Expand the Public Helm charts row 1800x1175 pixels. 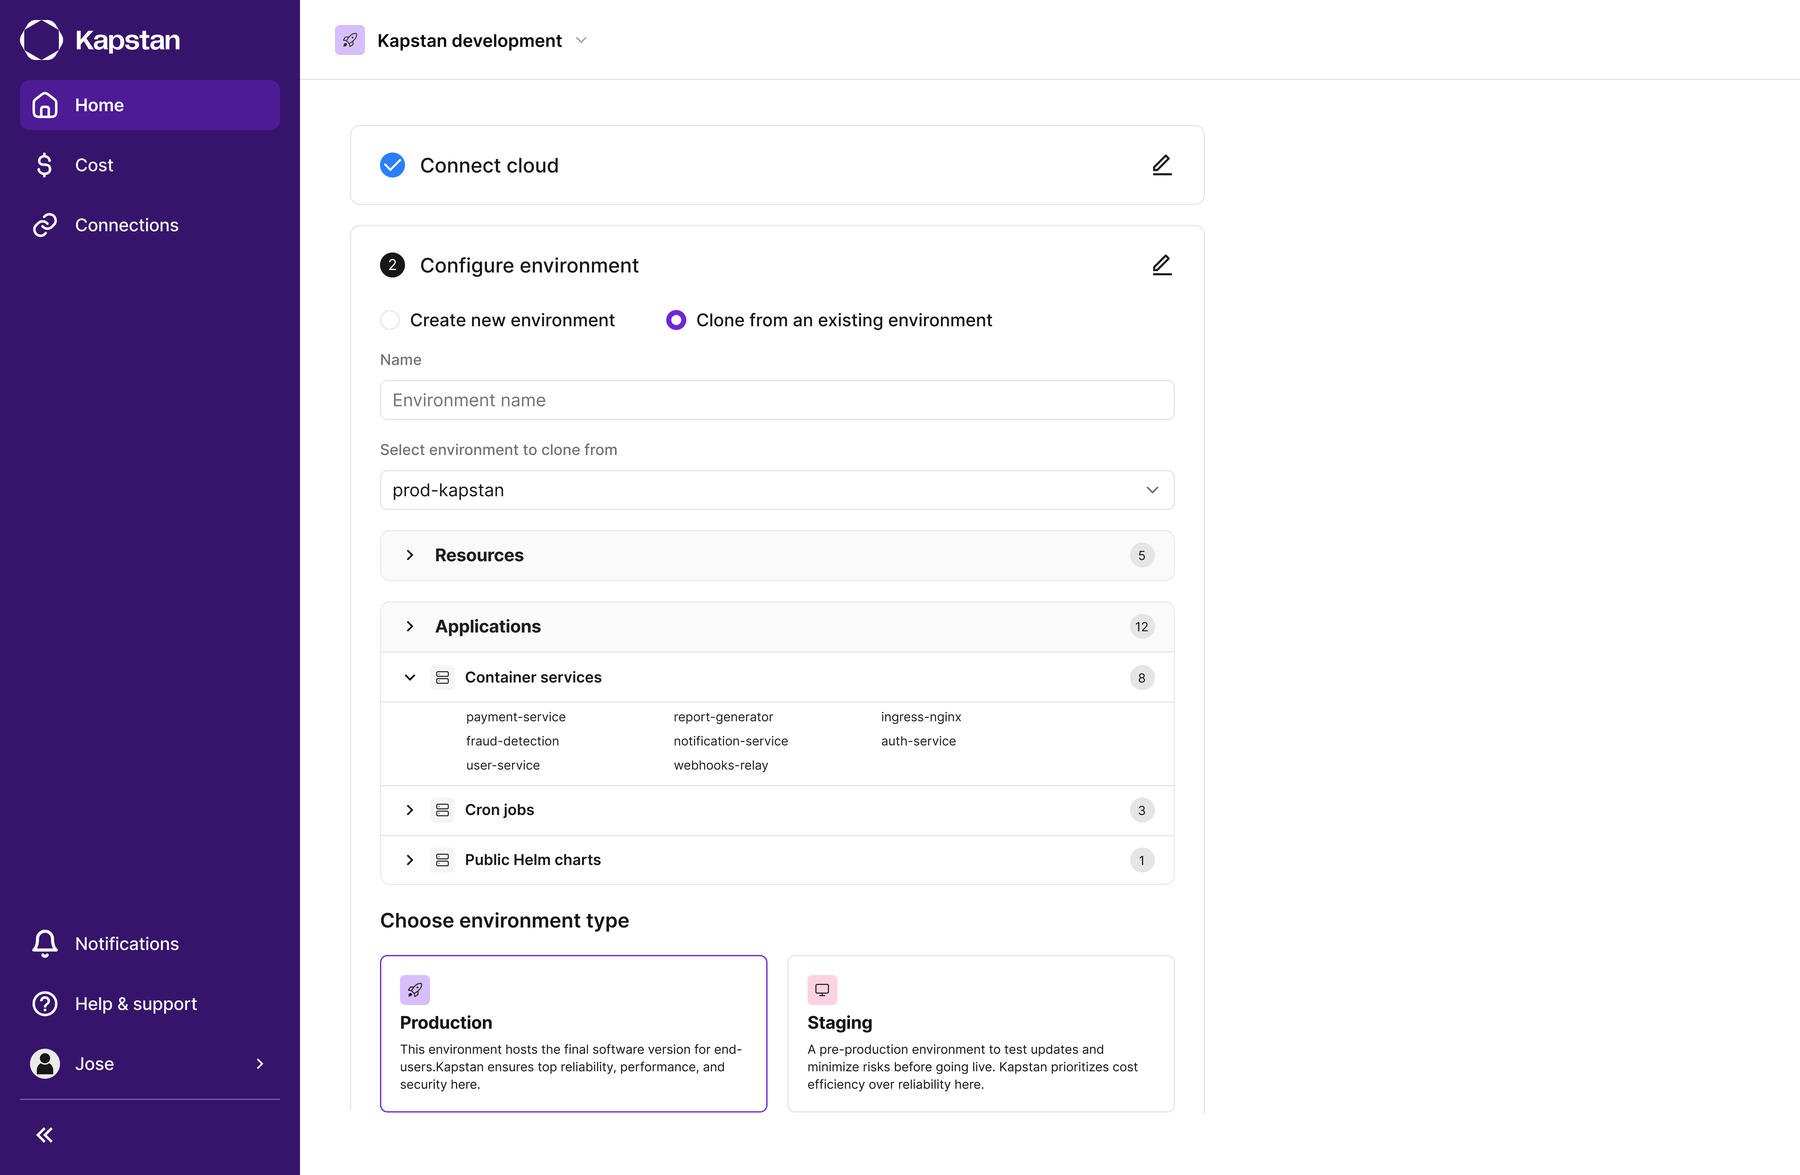410,860
